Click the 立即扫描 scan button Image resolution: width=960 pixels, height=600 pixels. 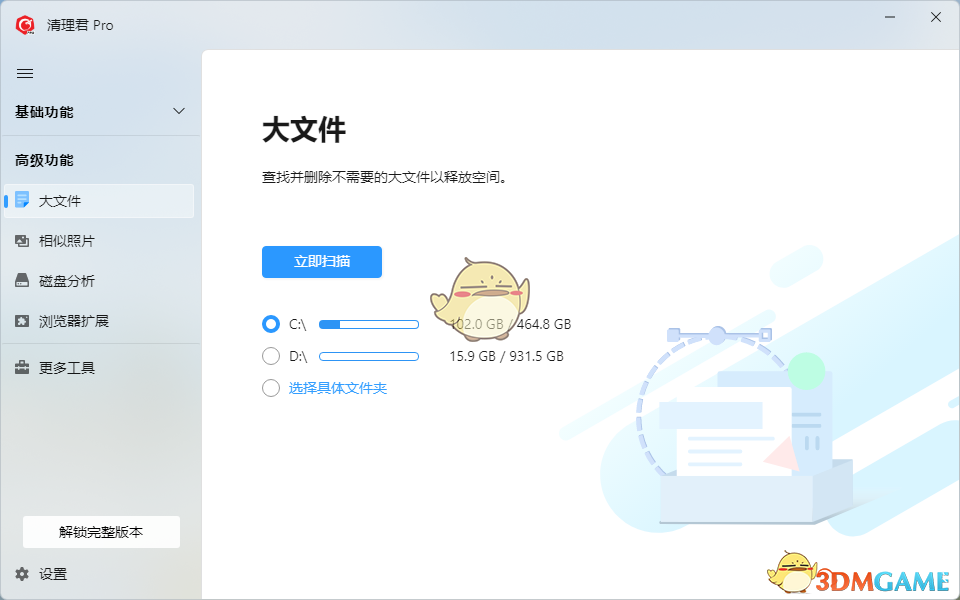point(321,261)
